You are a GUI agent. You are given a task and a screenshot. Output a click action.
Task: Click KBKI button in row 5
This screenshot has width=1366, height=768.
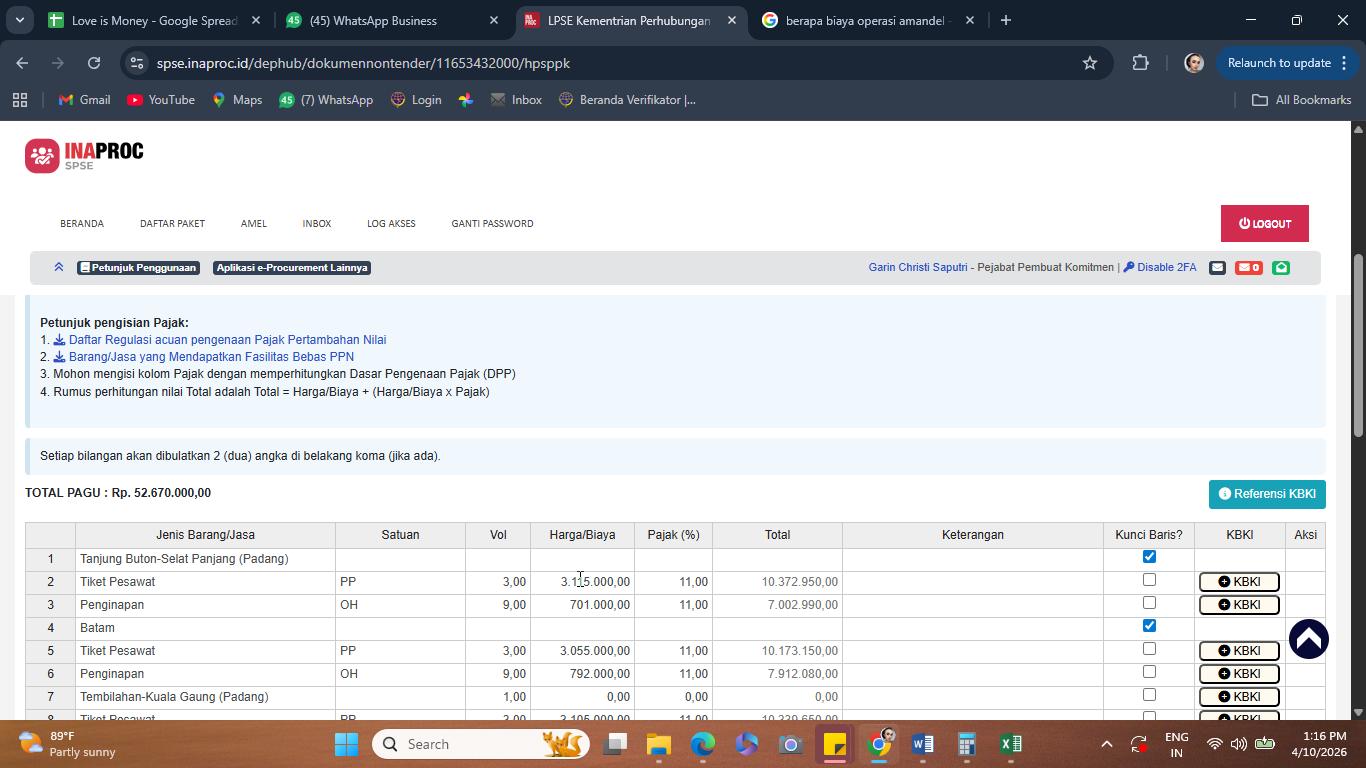click(x=1239, y=651)
